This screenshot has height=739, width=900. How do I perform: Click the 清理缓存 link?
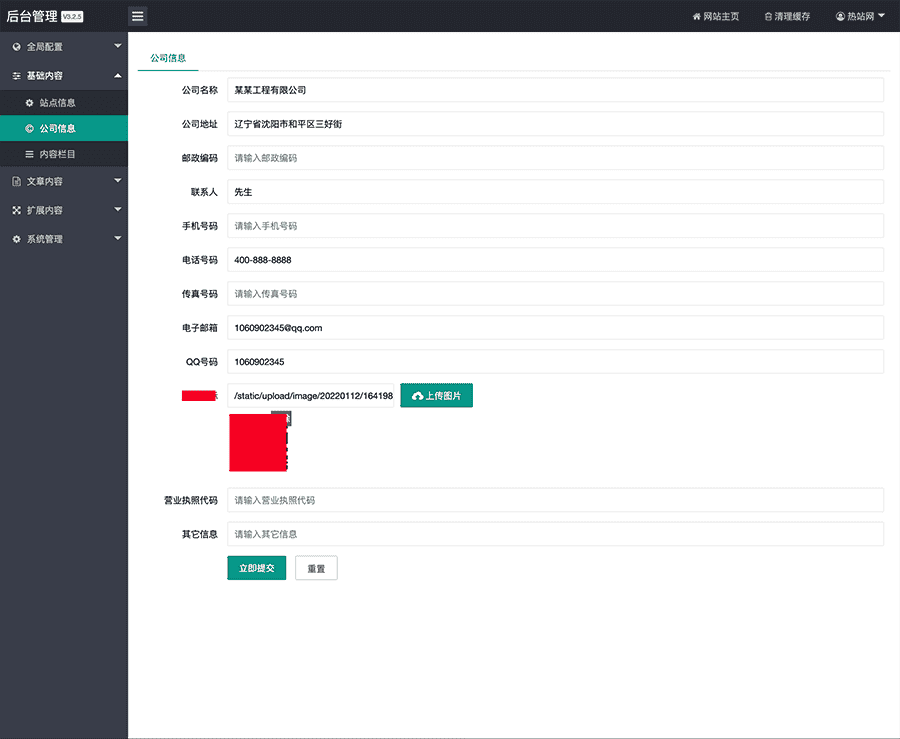pos(788,17)
